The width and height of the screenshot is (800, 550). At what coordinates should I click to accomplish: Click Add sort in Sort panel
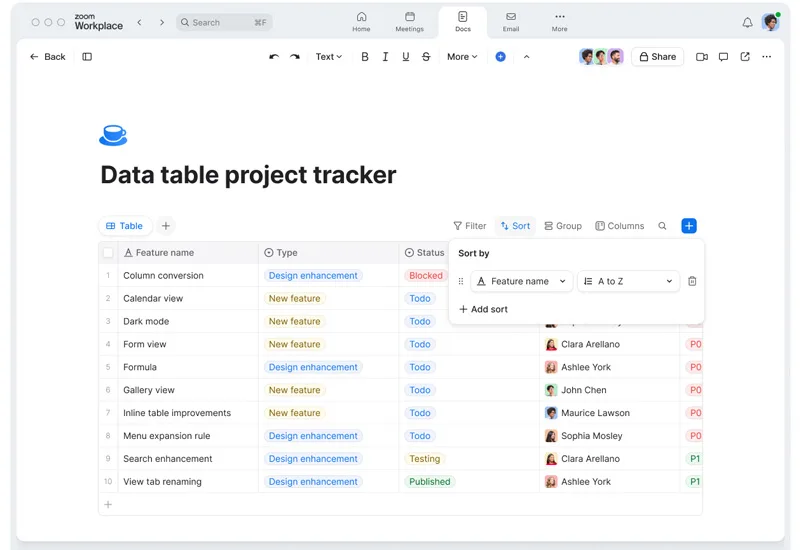click(483, 309)
